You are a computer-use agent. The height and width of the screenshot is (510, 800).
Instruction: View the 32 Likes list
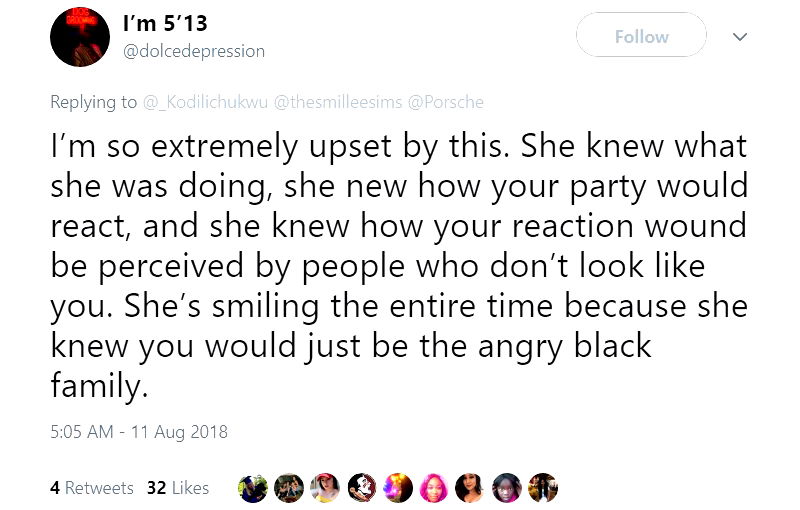[x=177, y=488]
